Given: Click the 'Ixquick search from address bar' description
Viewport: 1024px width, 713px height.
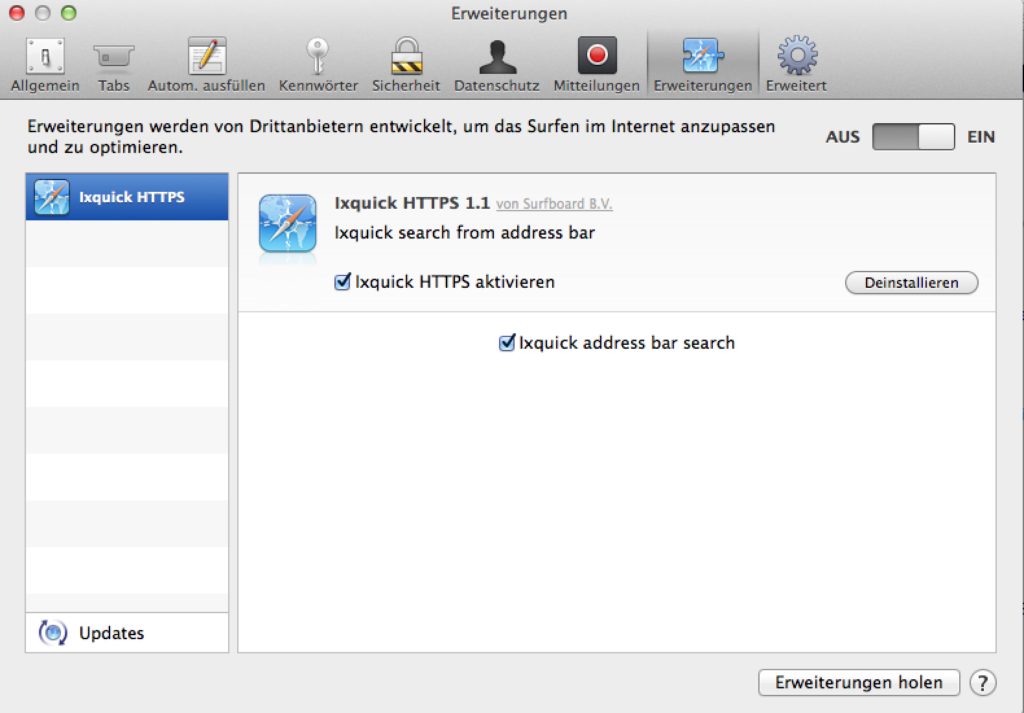Looking at the screenshot, I should pos(464,232).
